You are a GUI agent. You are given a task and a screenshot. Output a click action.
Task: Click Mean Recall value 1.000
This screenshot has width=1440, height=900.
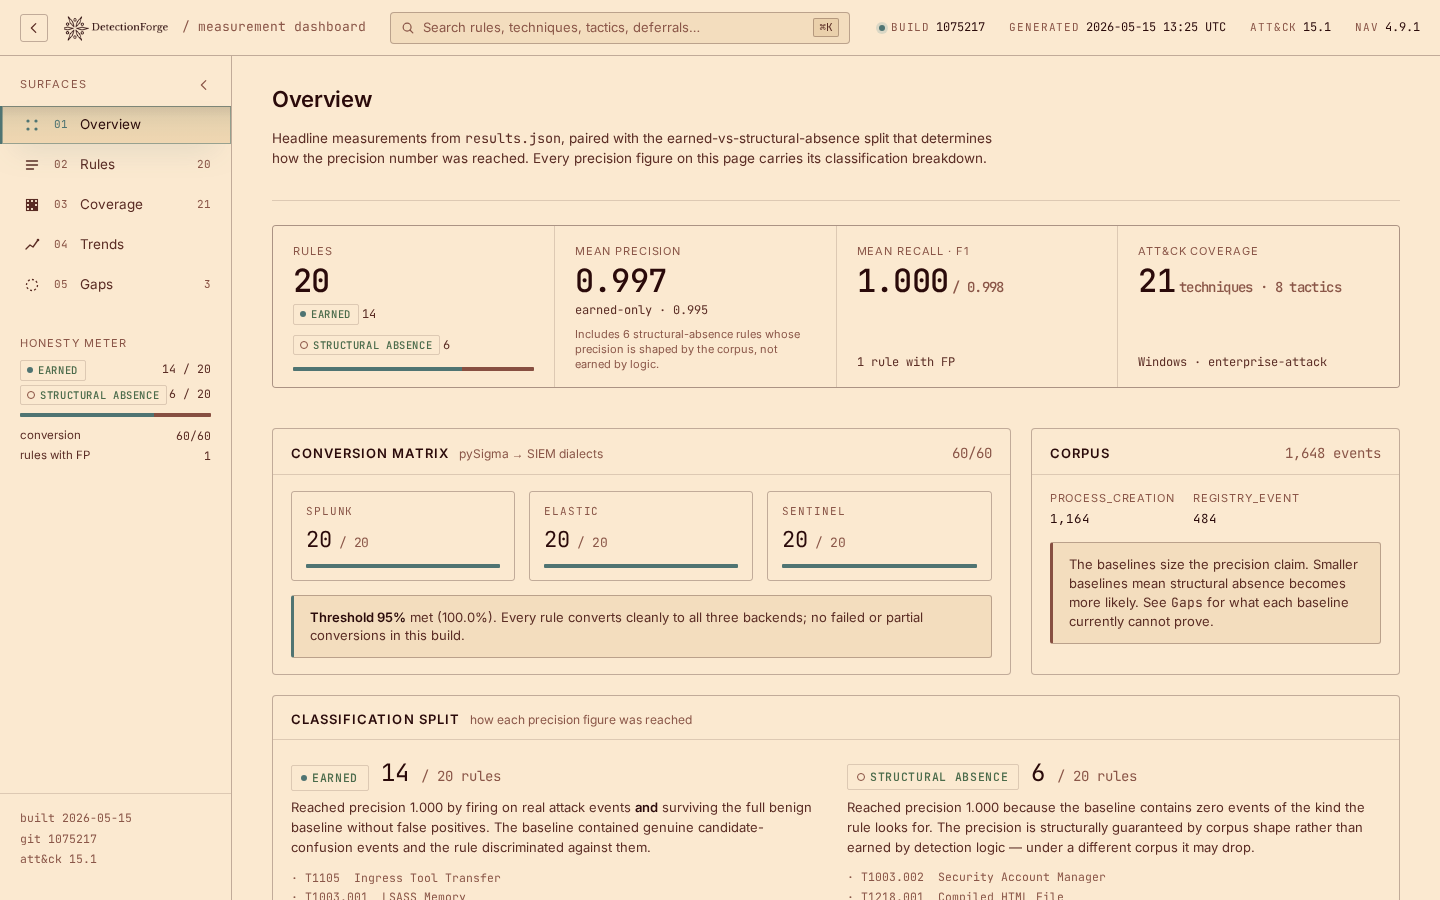pos(902,281)
